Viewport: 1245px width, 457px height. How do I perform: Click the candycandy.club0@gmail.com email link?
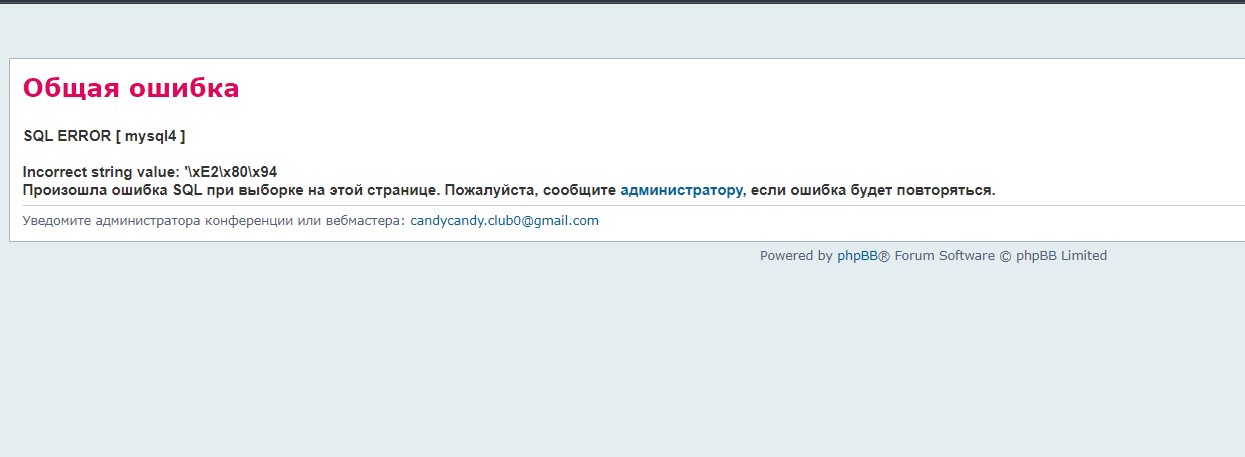(x=504, y=221)
